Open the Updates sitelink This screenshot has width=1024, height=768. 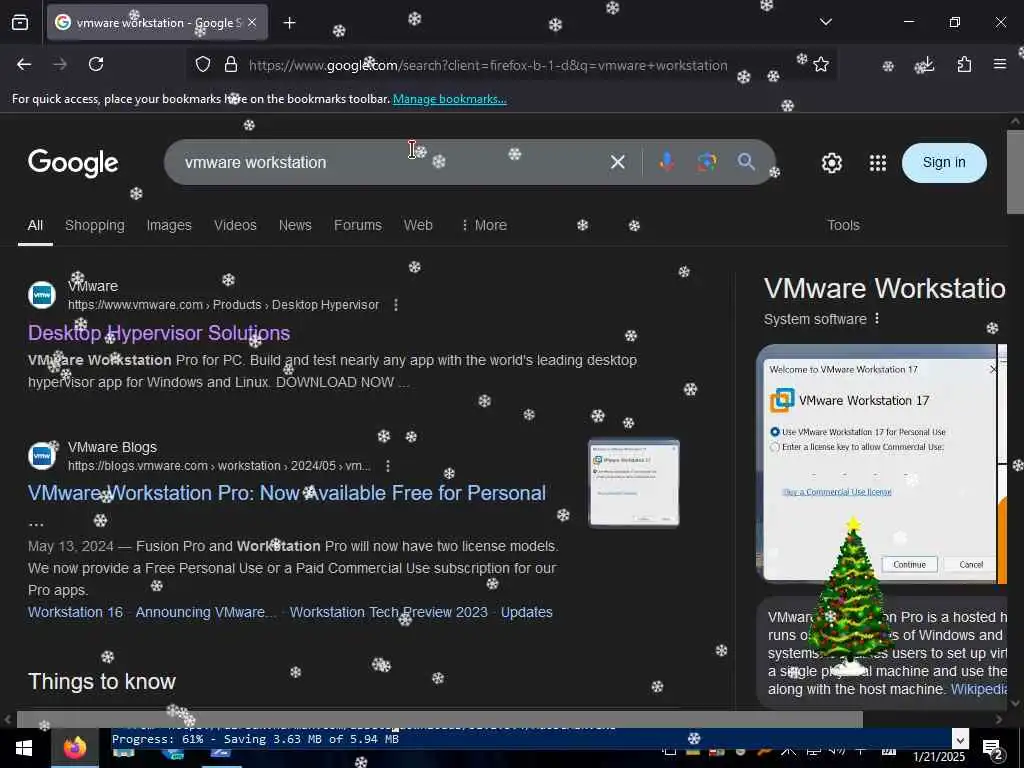point(526,613)
